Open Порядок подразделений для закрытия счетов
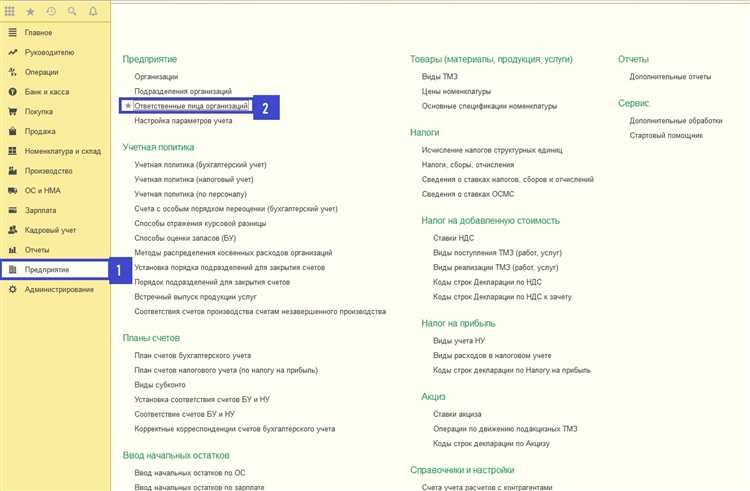The width and height of the screenshot is (750, 491). pyautogui.click(x=212, y=282)
